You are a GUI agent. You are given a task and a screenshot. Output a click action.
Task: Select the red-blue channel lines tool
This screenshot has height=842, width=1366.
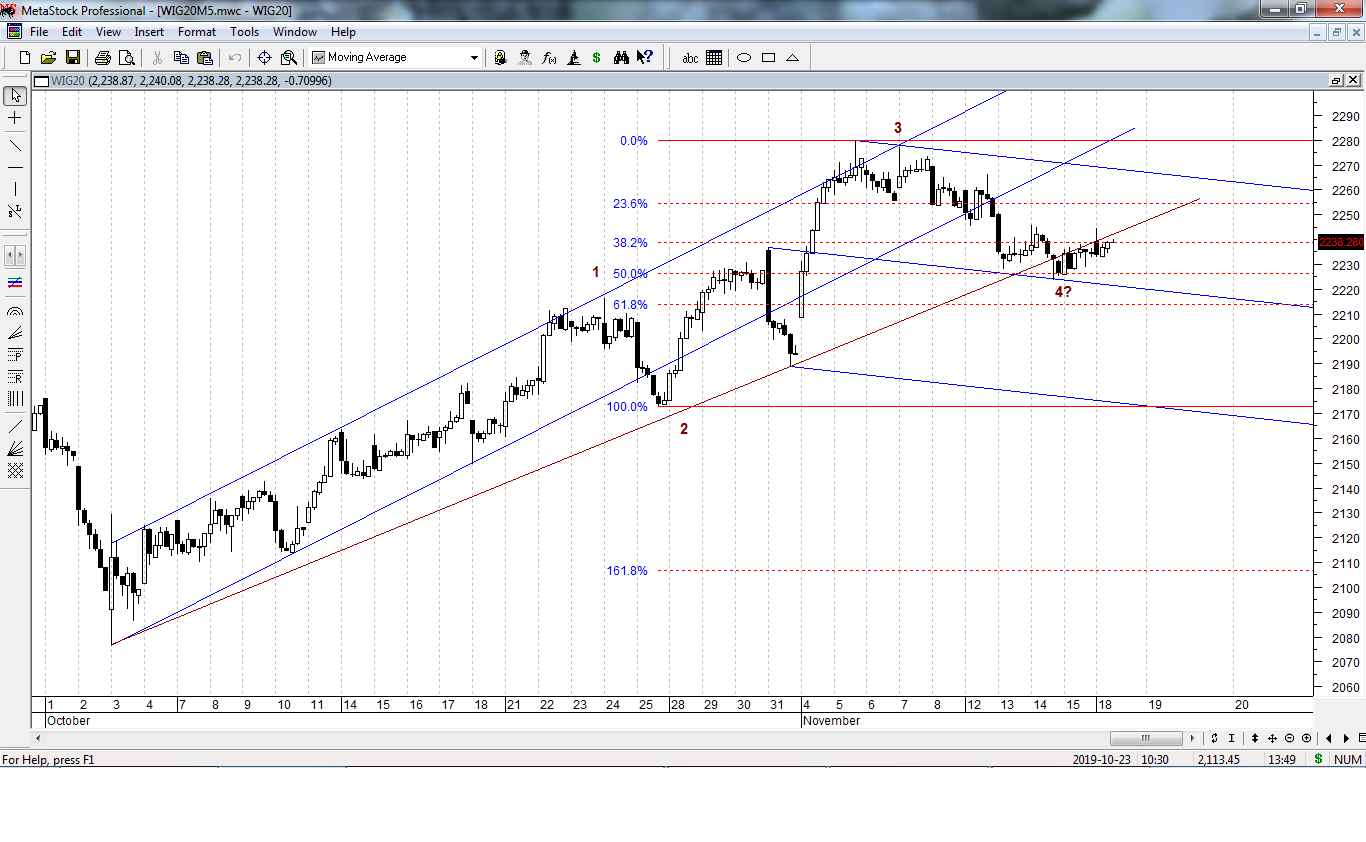(15, 283)
